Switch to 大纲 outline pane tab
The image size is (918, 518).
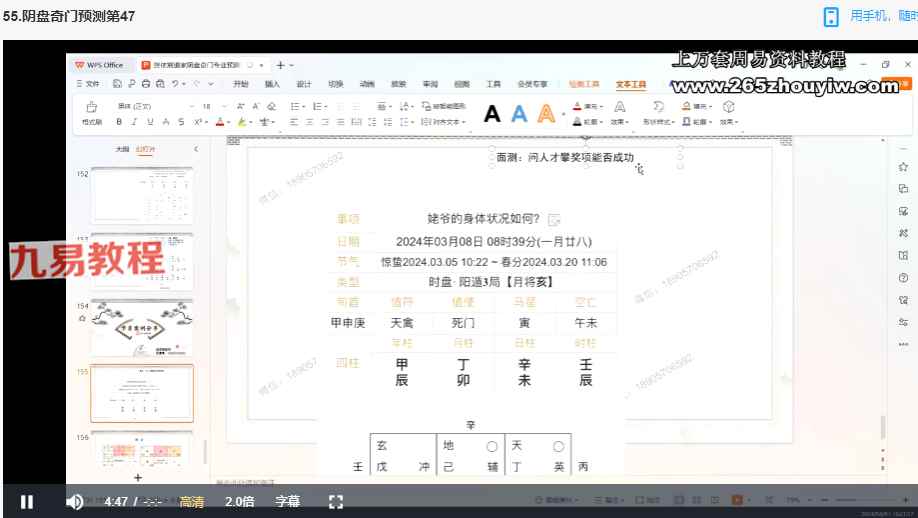pyautogui.click(x=122, y=149)
